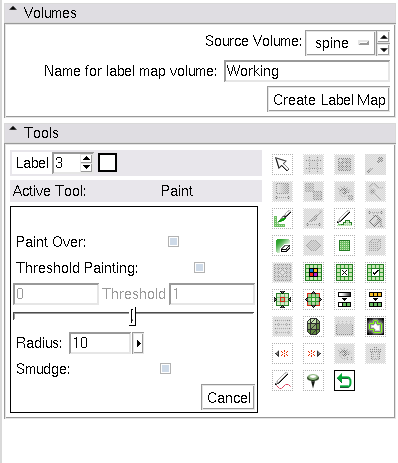Click the threshold range slider handle

click(133, 316)
